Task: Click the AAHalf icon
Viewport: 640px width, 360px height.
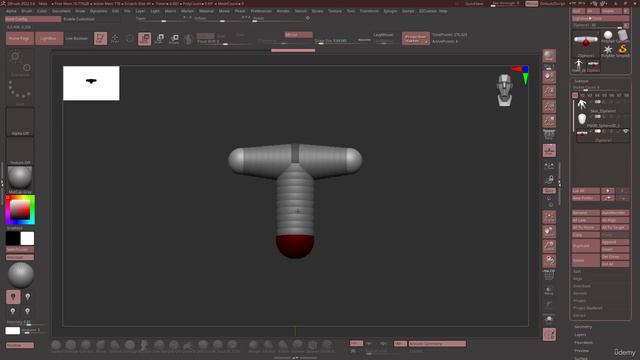Action: click(x=549, y=121)
